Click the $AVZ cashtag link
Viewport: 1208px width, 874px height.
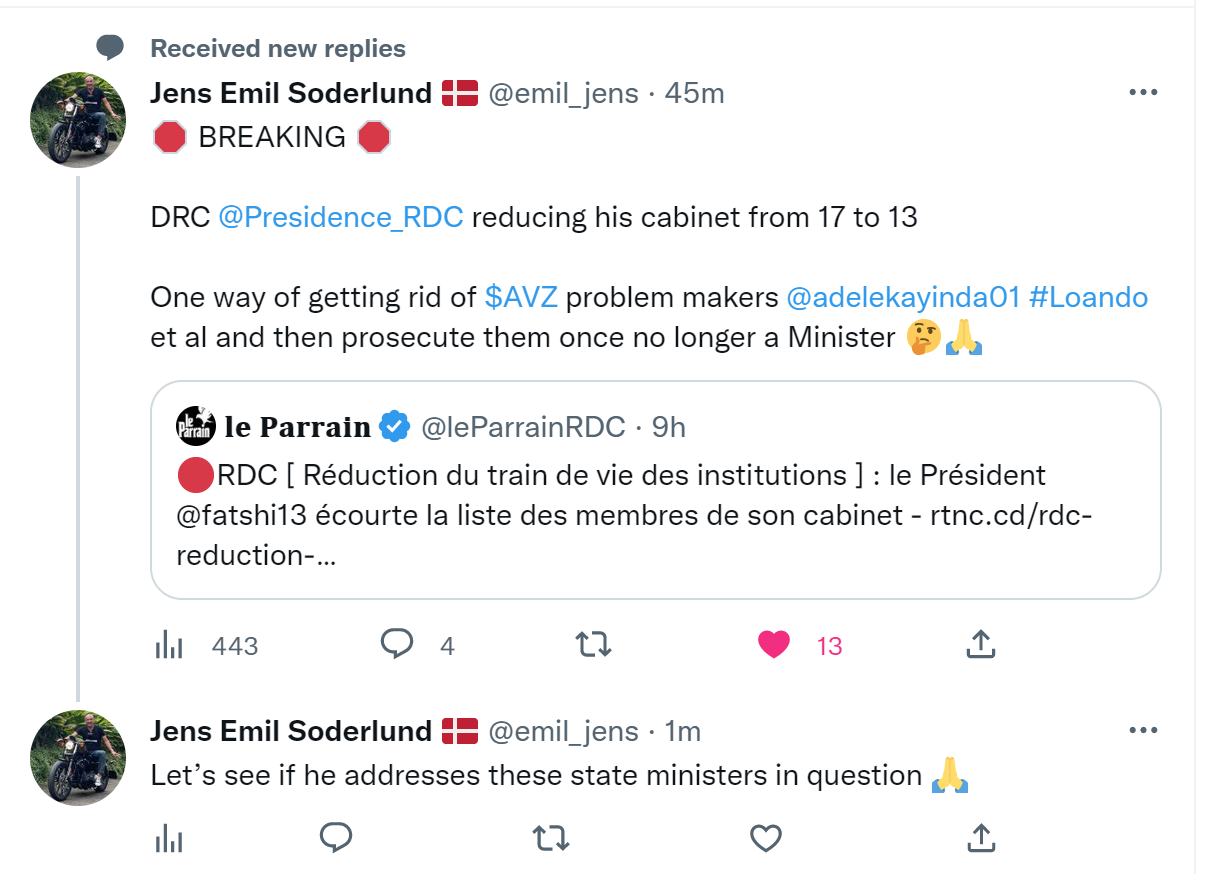[521, 297]
